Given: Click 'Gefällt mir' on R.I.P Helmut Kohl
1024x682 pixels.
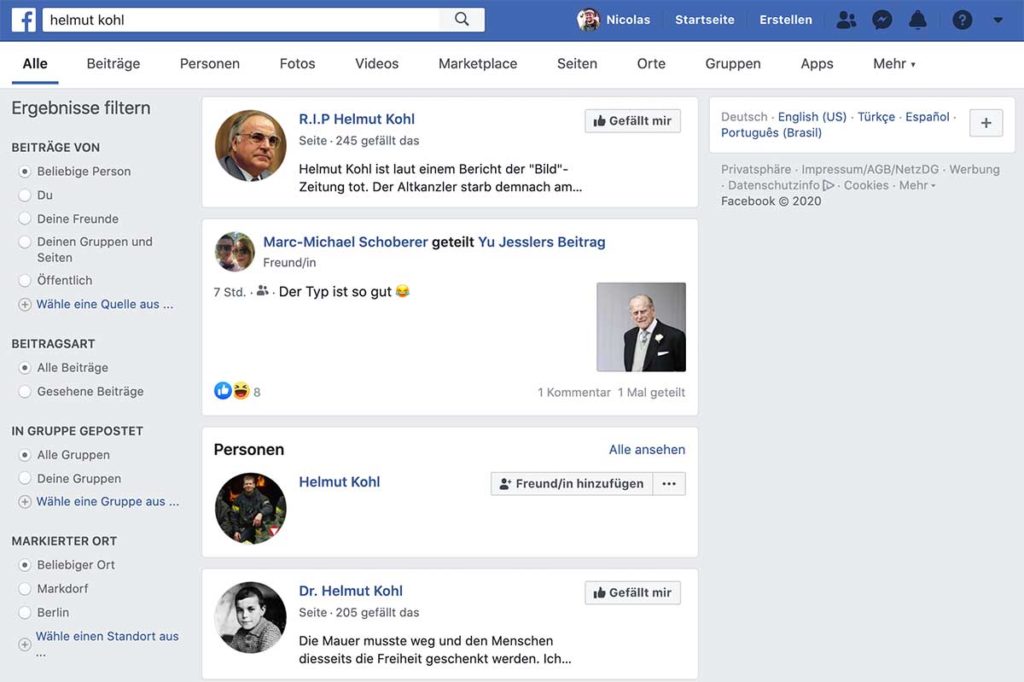Looking at the screenshot, I should (x=632, y=121).
